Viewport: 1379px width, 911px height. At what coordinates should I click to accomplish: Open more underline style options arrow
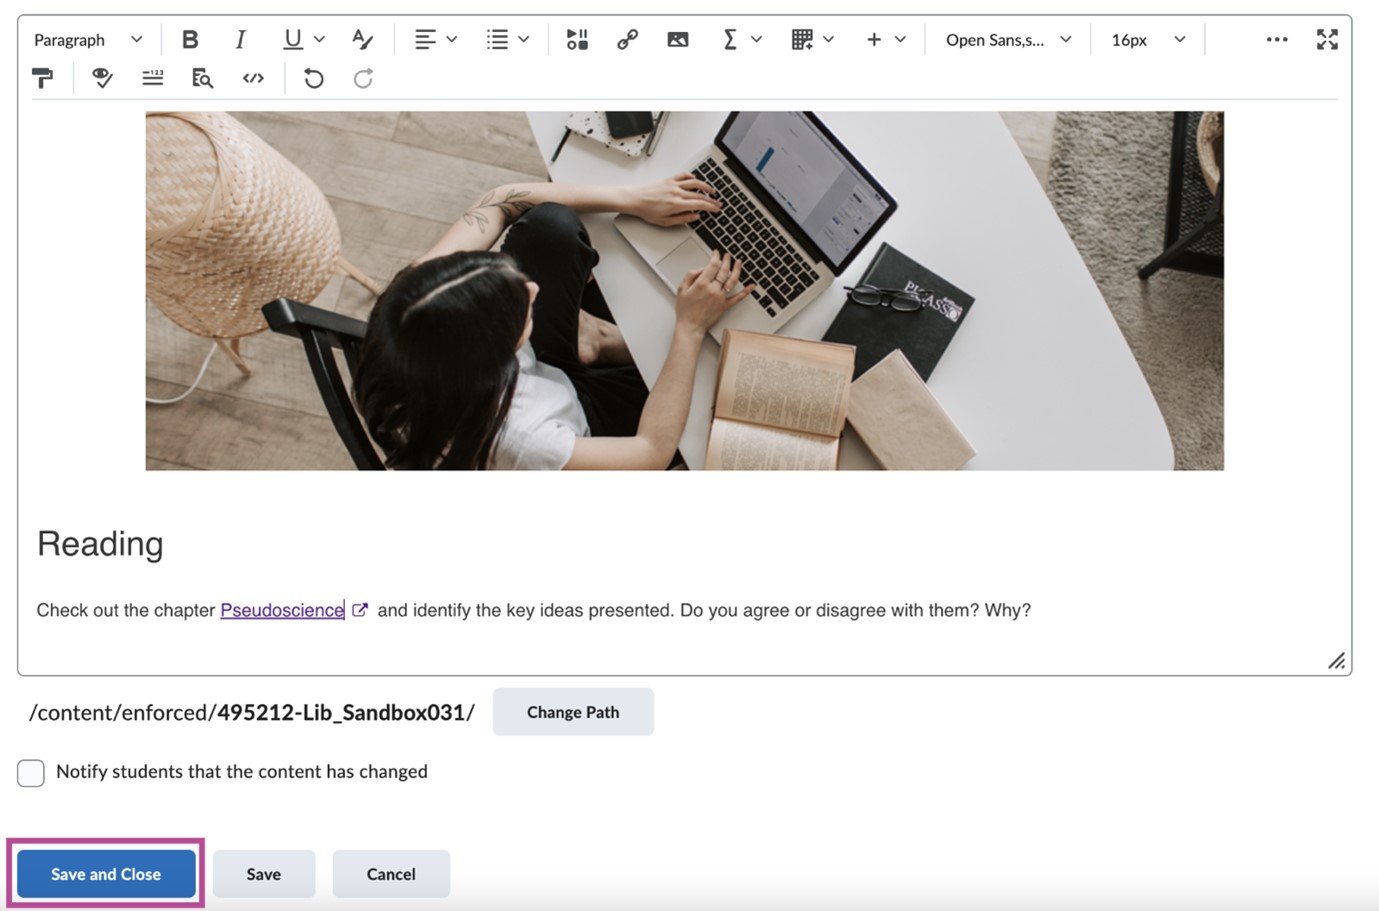click(319, 40)
